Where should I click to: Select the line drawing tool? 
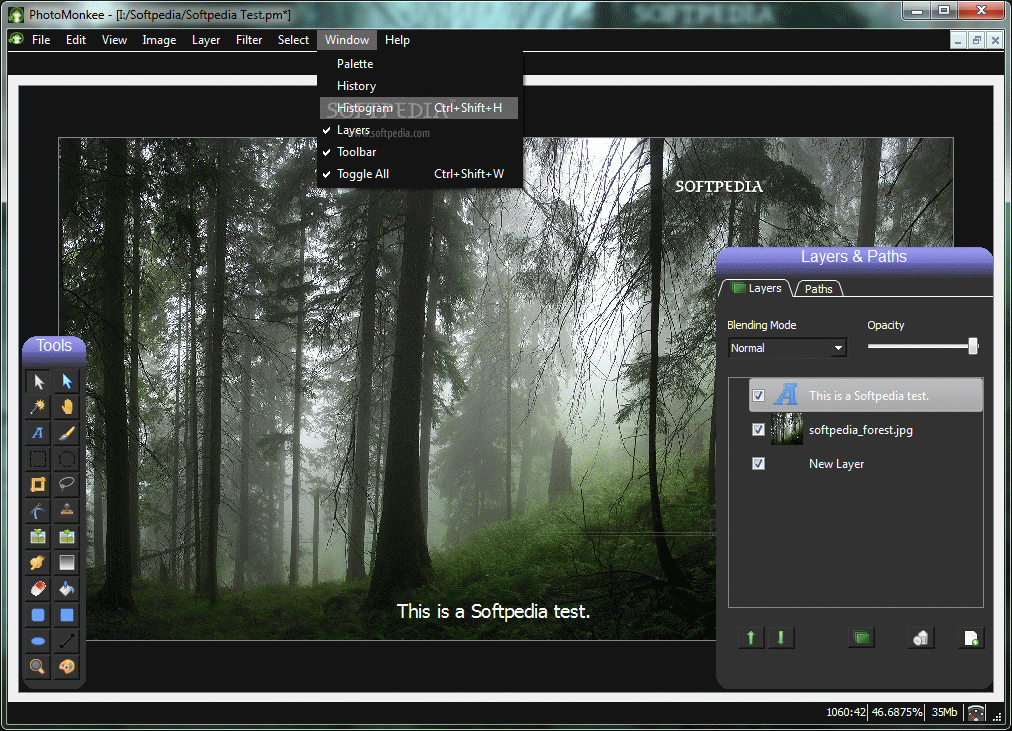tap(66, 641)
